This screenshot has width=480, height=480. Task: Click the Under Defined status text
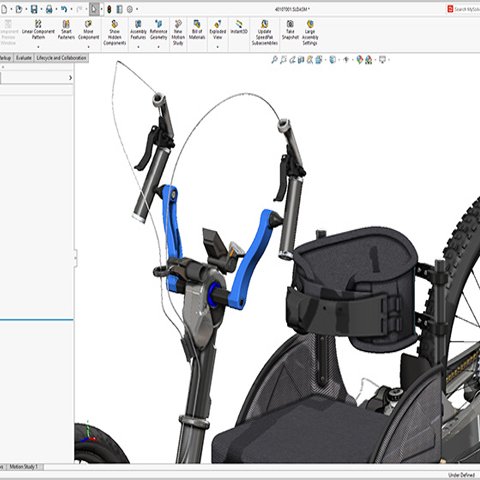tap(461, 475)
